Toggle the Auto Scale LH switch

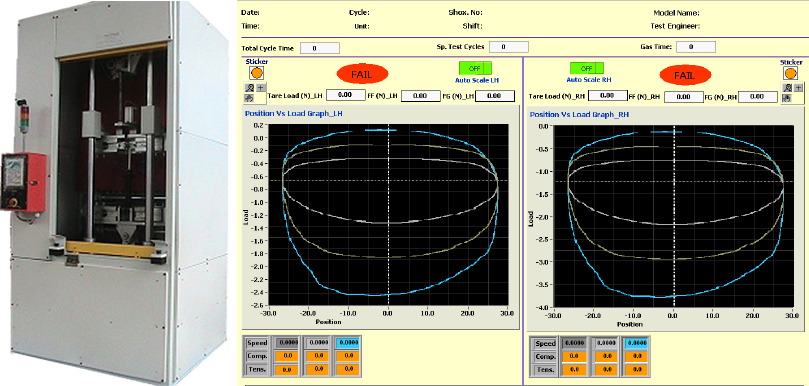[475, 68]
